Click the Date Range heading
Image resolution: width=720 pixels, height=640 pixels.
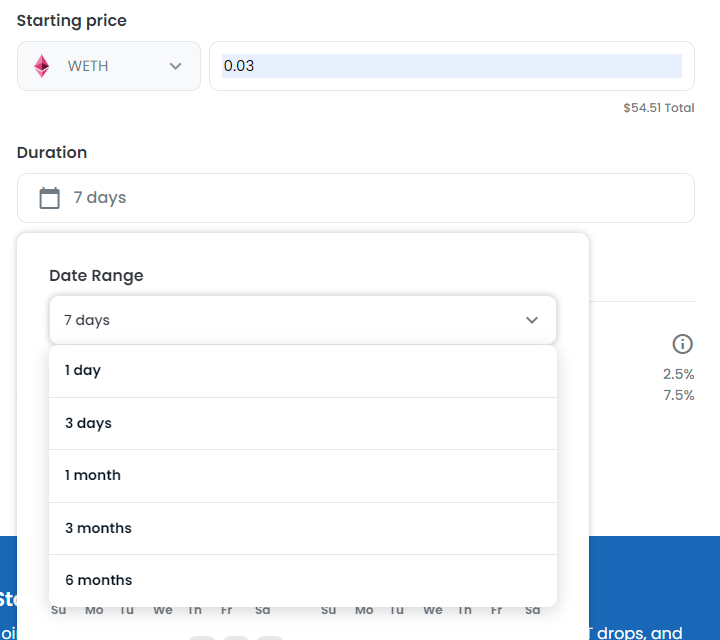point(96,275)
